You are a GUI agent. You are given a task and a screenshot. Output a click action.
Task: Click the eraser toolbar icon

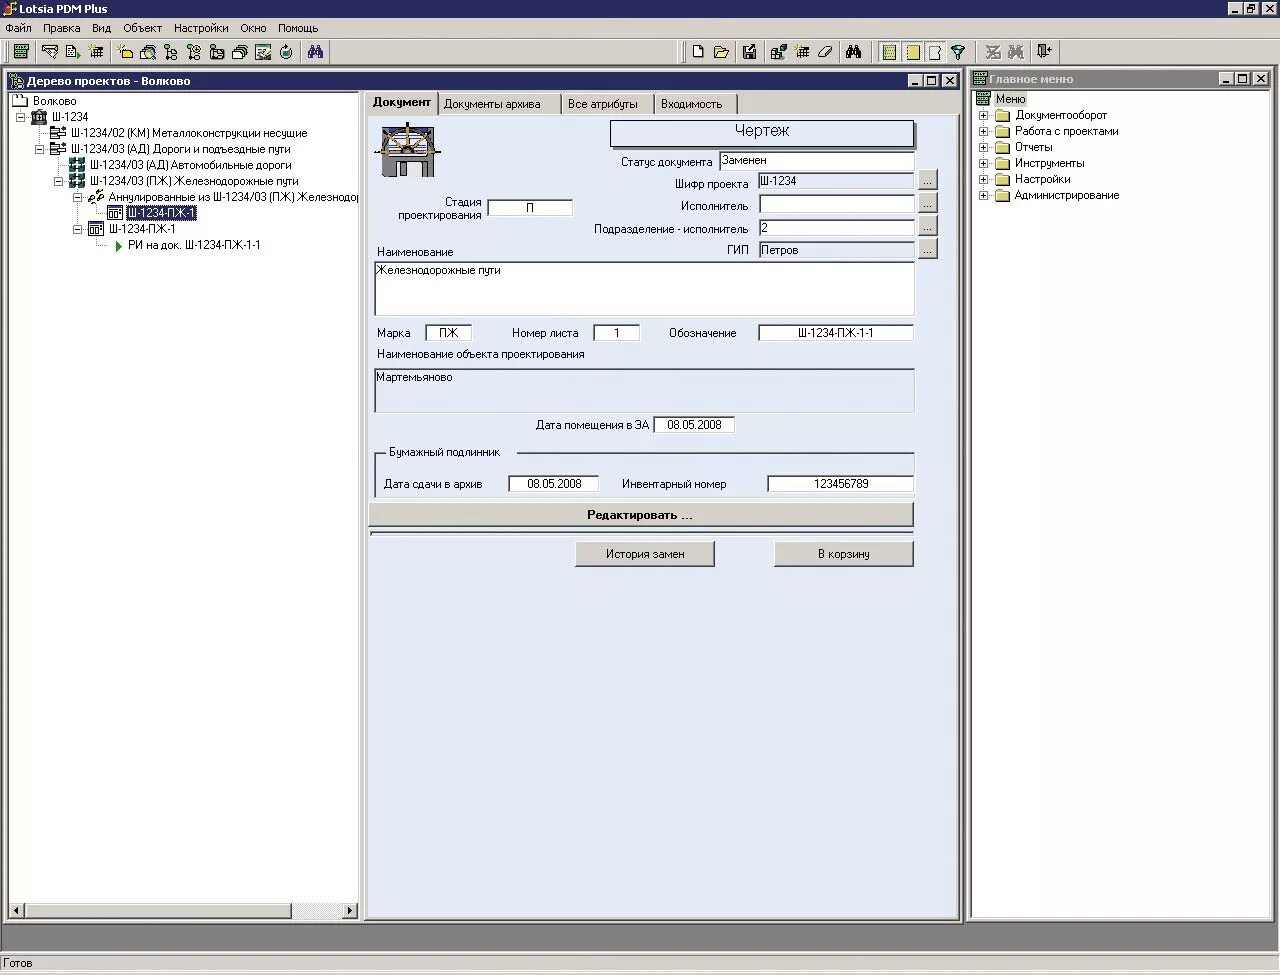coord(825,52)
